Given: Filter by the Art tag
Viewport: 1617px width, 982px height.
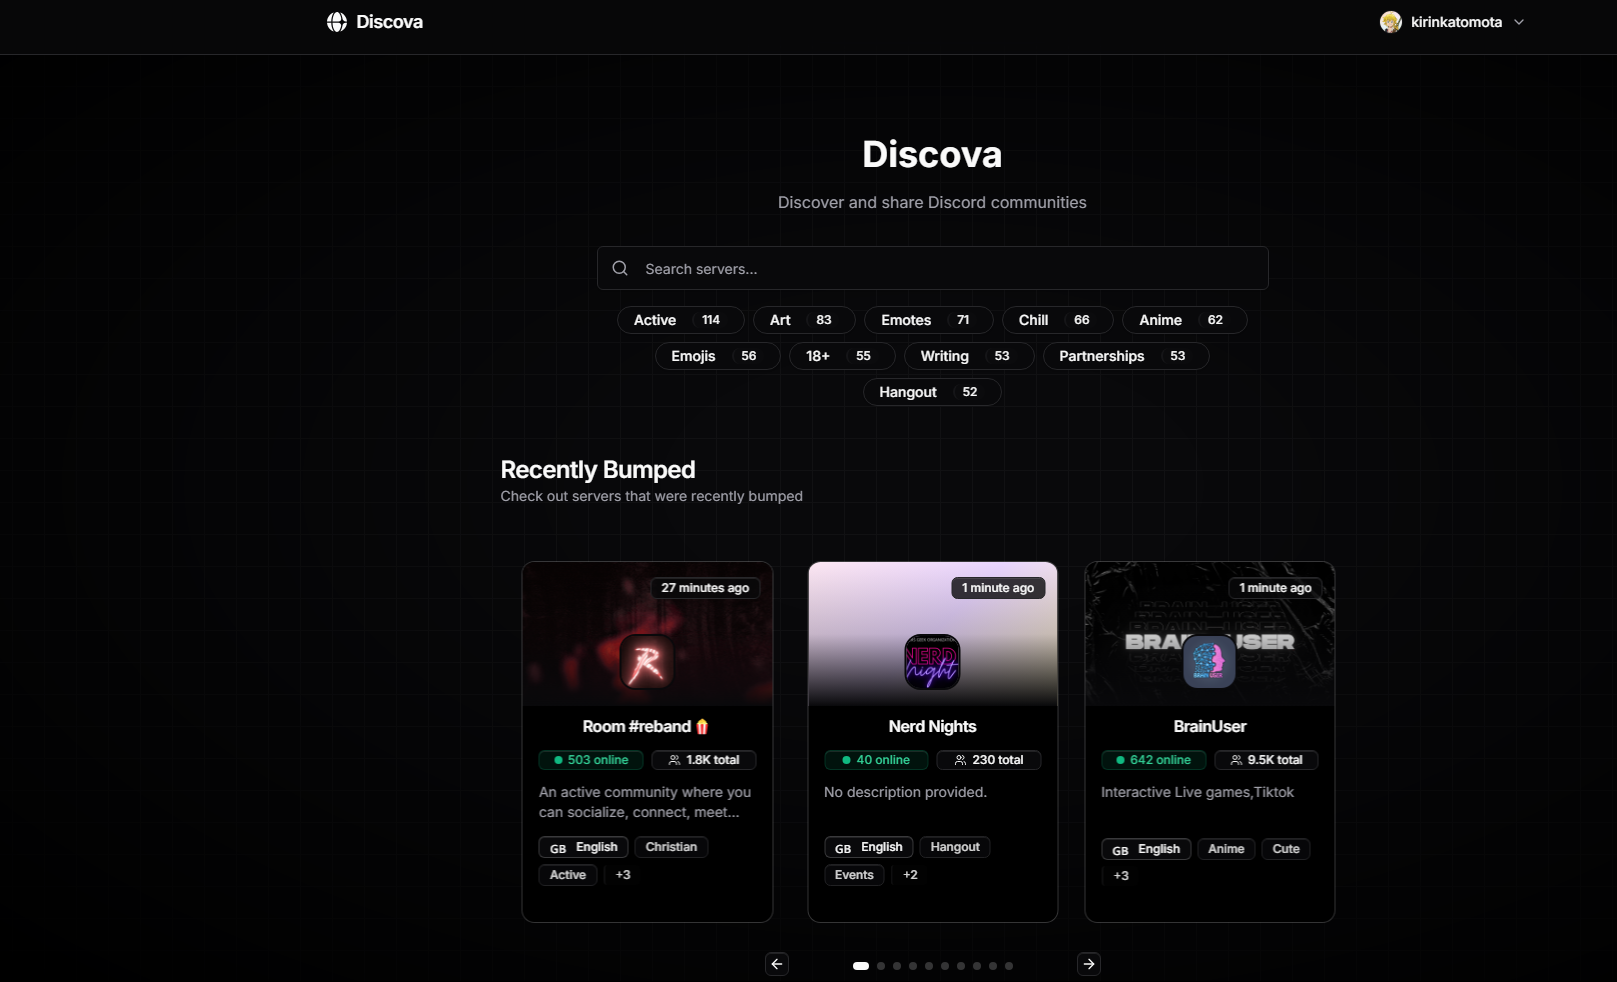Looking at the screenshot, I should [804, 320].
